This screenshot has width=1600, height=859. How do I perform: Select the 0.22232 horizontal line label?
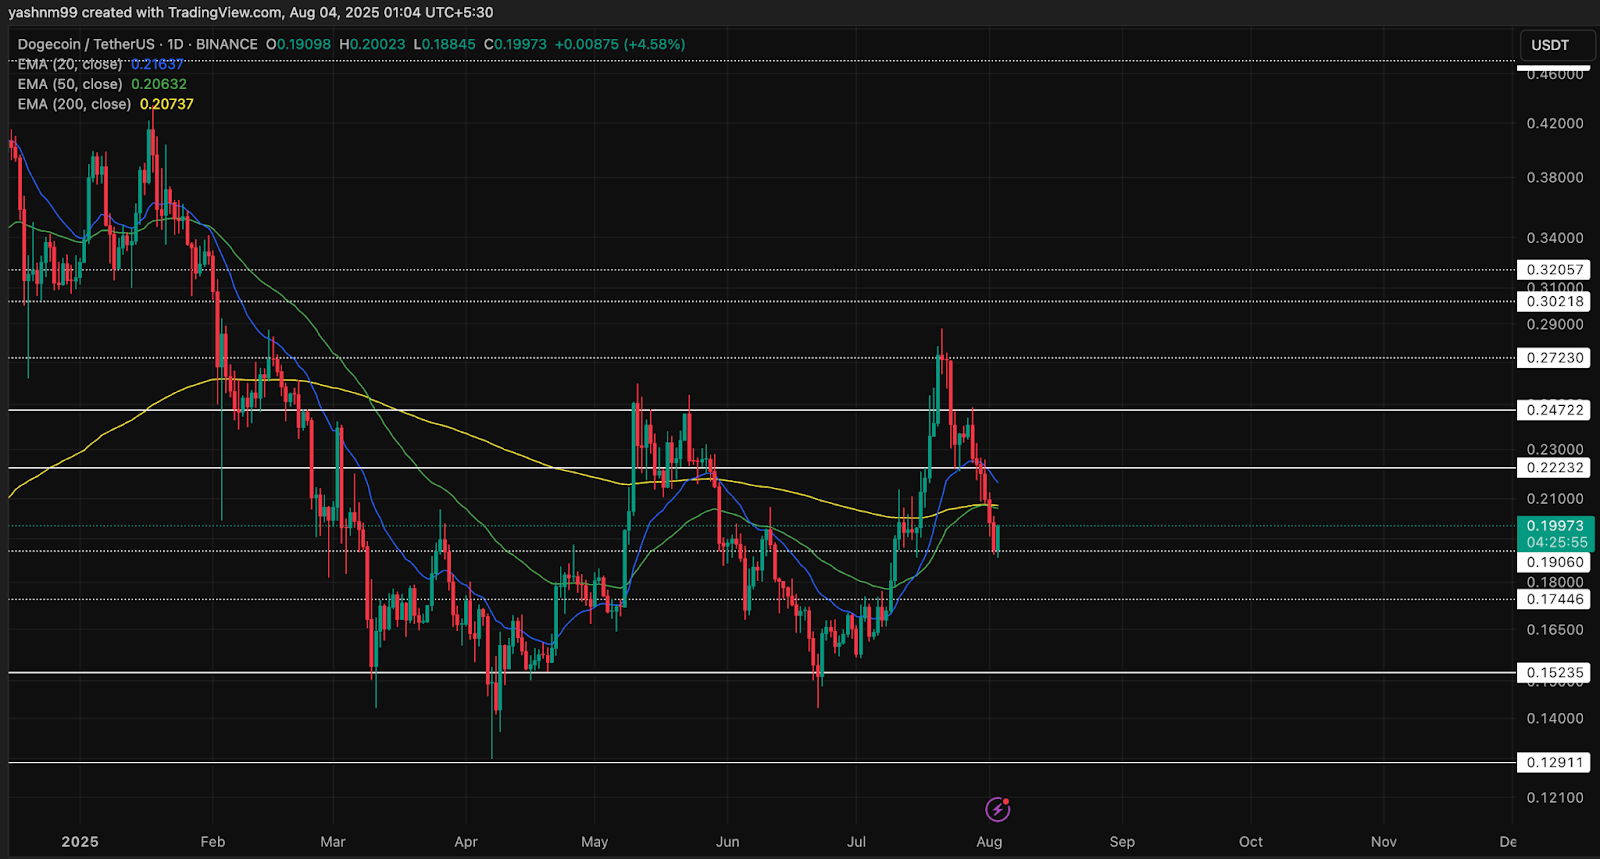coord(1554,468)
